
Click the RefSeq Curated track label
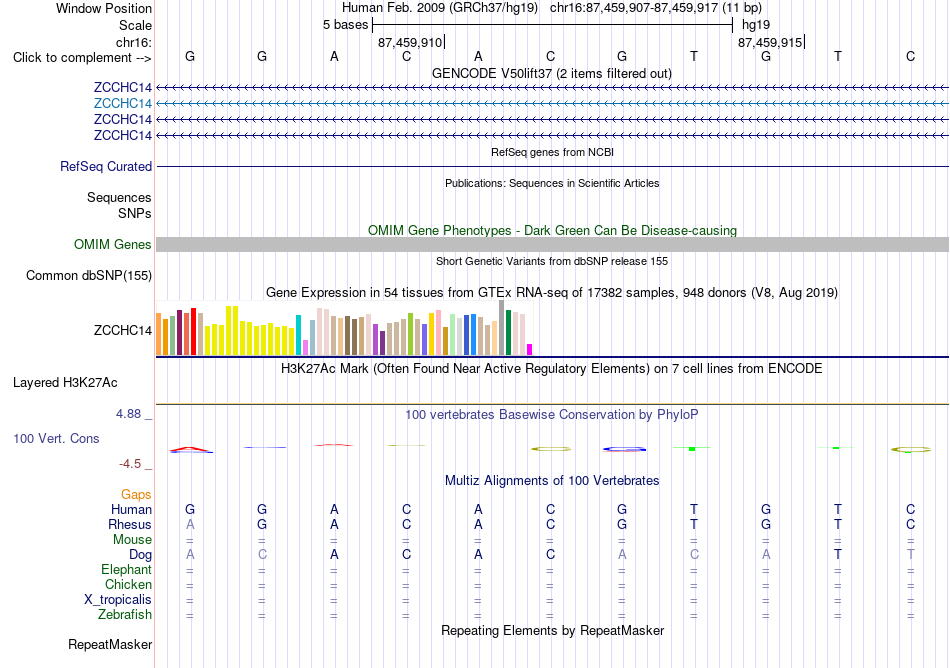pos(105,167)
